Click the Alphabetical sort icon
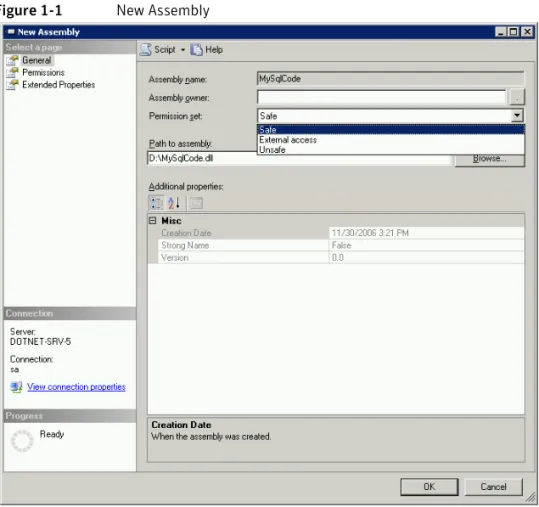 tap(174, 203)
